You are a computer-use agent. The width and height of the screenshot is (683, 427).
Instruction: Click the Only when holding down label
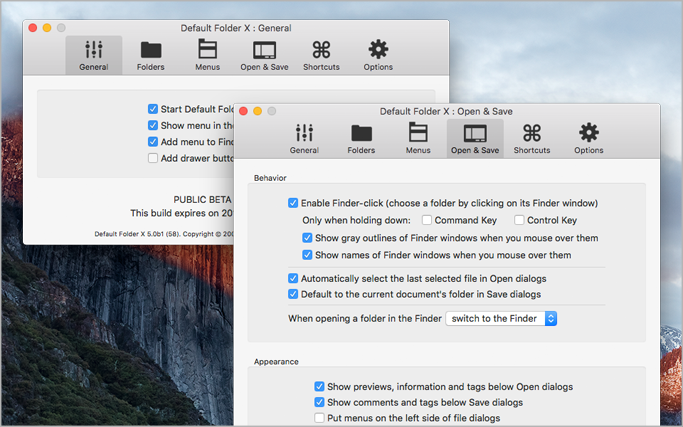tap(356, 220)
